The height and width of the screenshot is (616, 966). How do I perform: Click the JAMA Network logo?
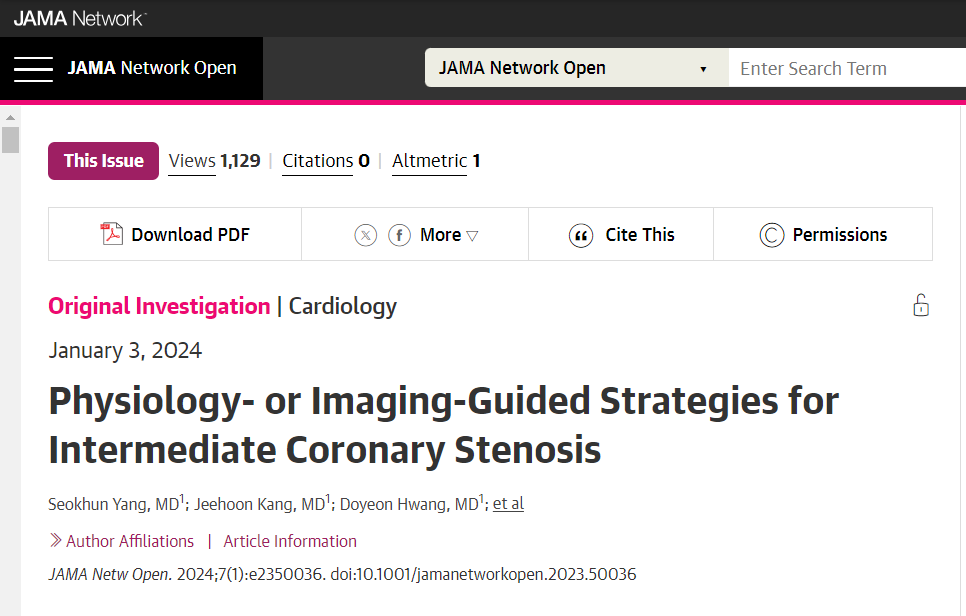79,18
